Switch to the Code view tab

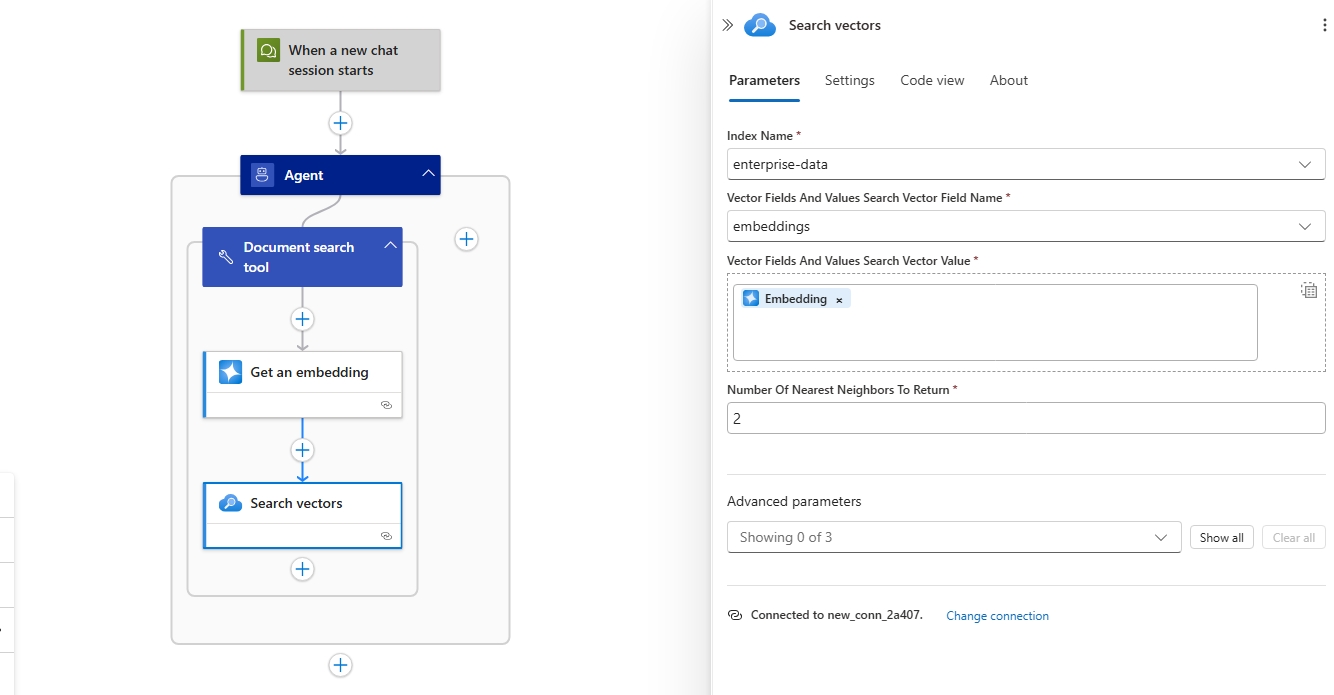coord(932,80)
